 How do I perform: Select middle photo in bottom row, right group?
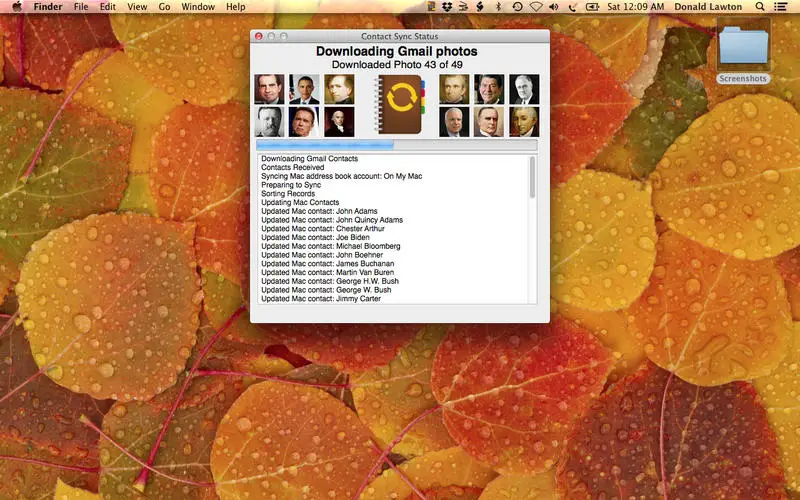(489, 121)
